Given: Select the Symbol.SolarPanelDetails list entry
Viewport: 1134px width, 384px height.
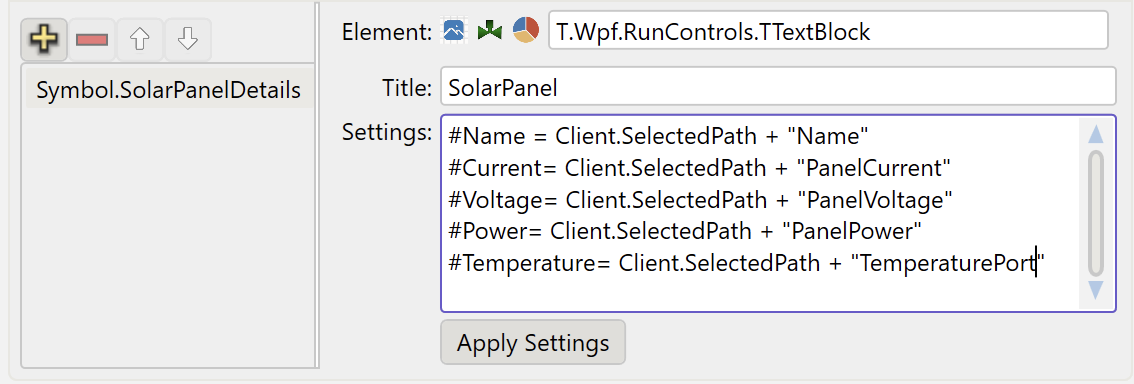Looking at the screenshot, I should pyautogui.click(x=169, y=90).
